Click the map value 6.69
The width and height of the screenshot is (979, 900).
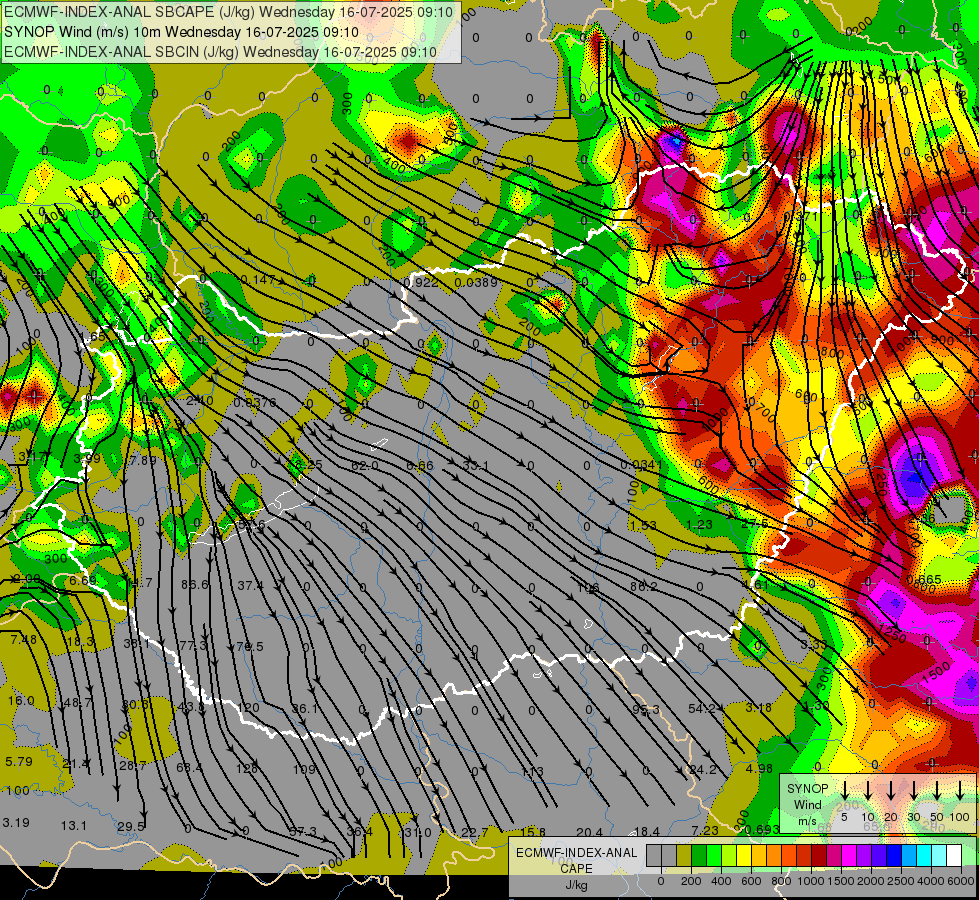pos(82,581)
